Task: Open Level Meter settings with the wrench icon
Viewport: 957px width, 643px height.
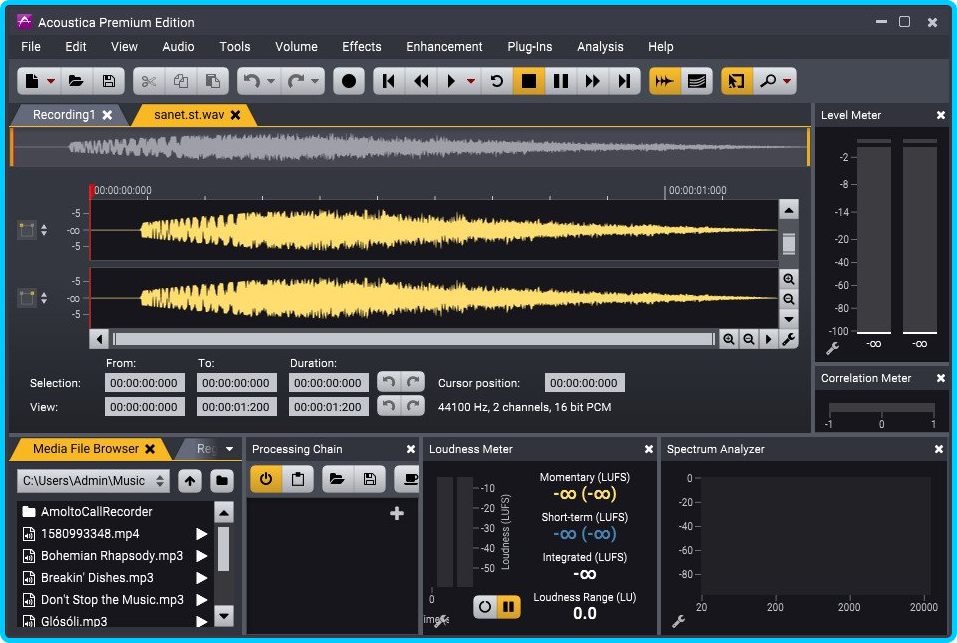Action: pyautogui.click(x=832, y=348)
